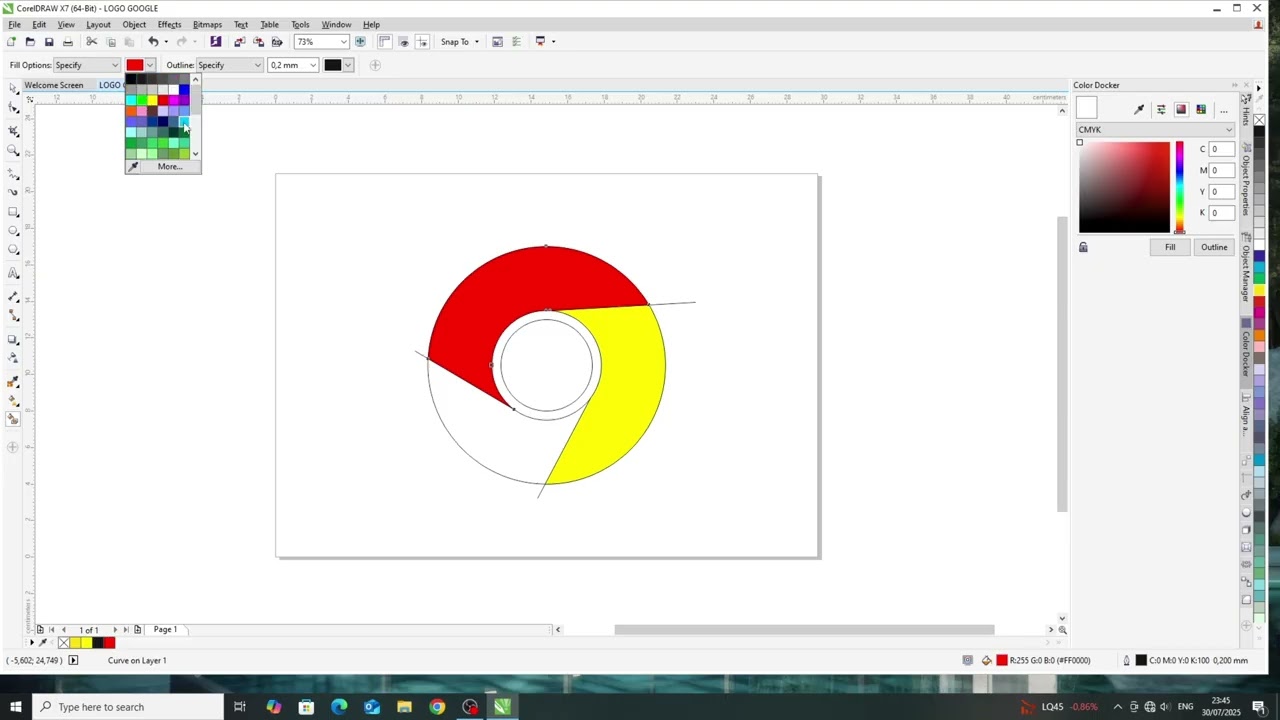Show color sliders in Color Docker

click(1161, 110)
